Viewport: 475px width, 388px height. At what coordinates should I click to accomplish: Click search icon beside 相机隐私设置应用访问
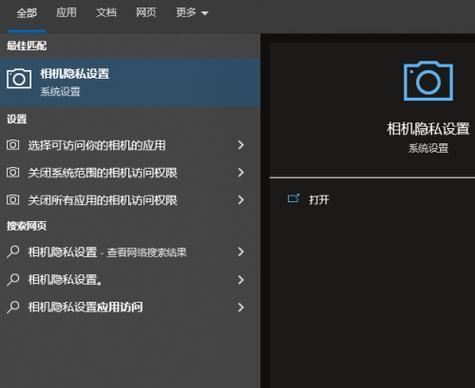click(x=13, y=307)
